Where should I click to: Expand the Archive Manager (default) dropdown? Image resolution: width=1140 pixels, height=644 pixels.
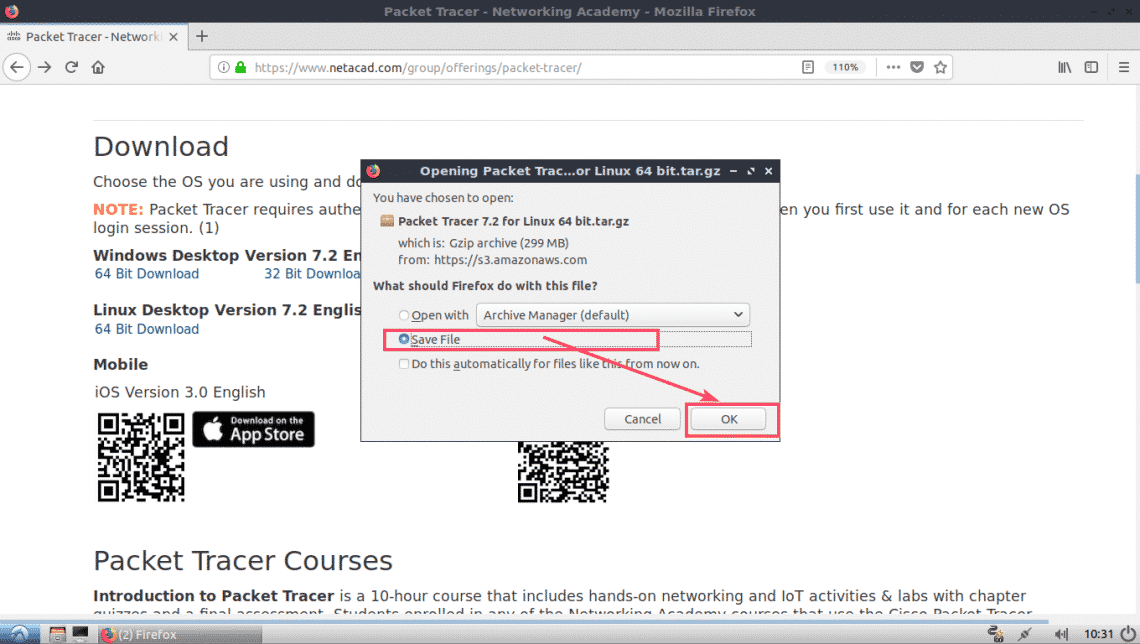pos(613,315)
